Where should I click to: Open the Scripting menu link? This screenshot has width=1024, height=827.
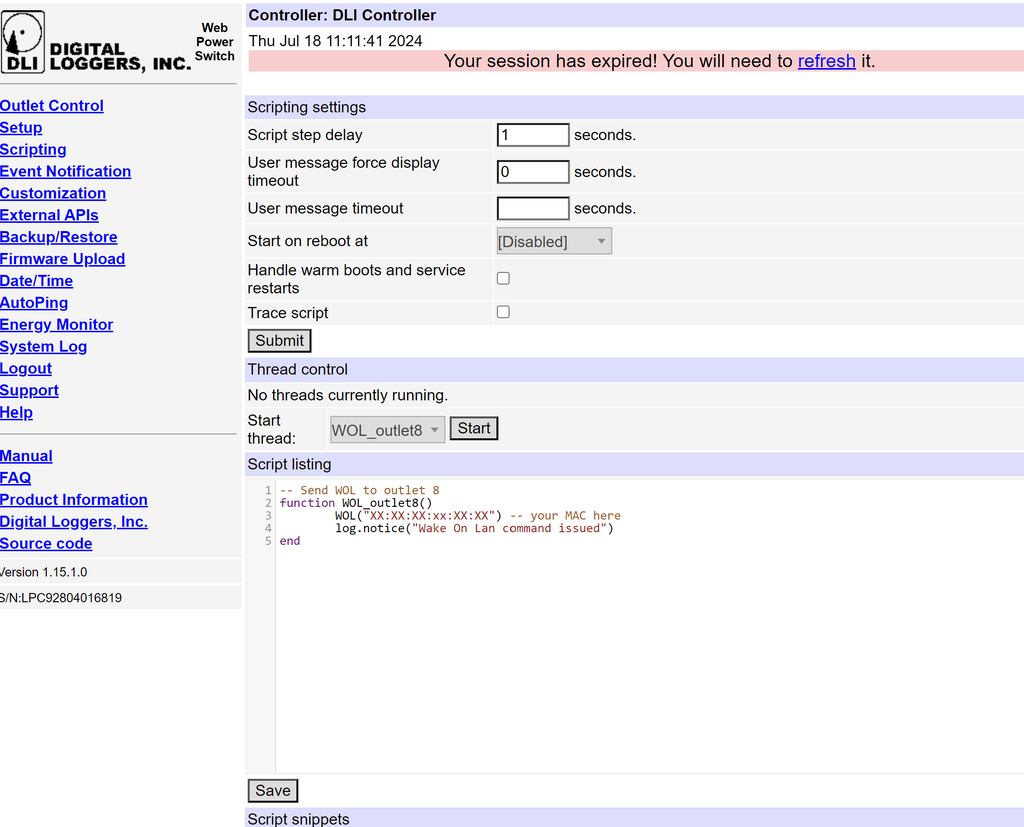point(33,150)
